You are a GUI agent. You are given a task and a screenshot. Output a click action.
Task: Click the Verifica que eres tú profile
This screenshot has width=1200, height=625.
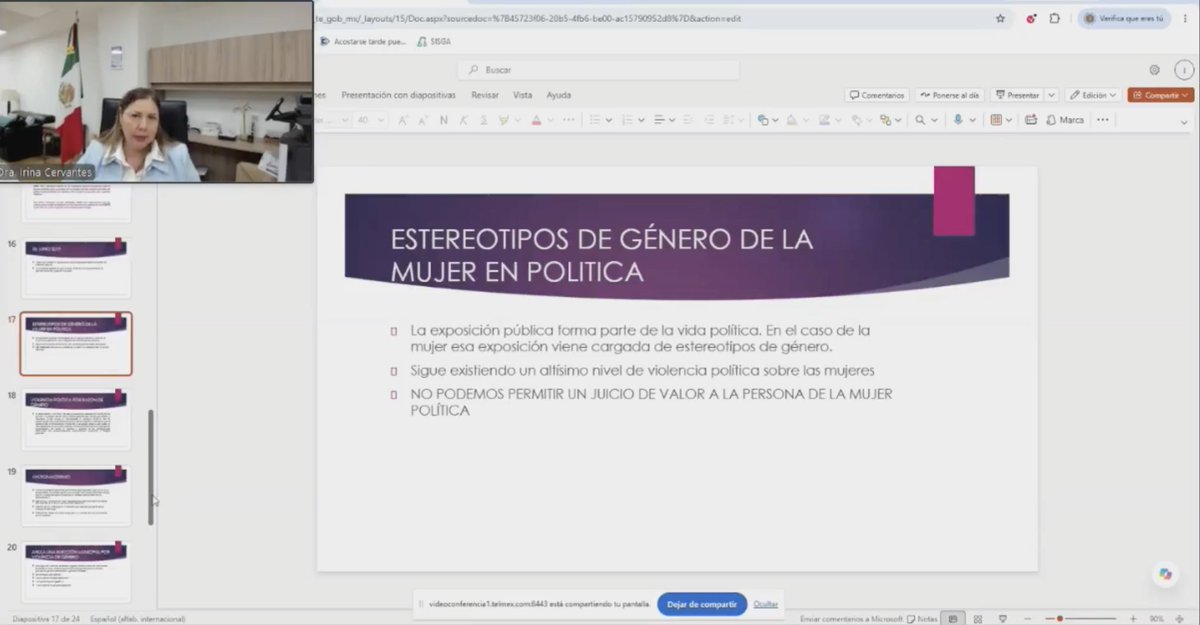tap(1124, 18)
